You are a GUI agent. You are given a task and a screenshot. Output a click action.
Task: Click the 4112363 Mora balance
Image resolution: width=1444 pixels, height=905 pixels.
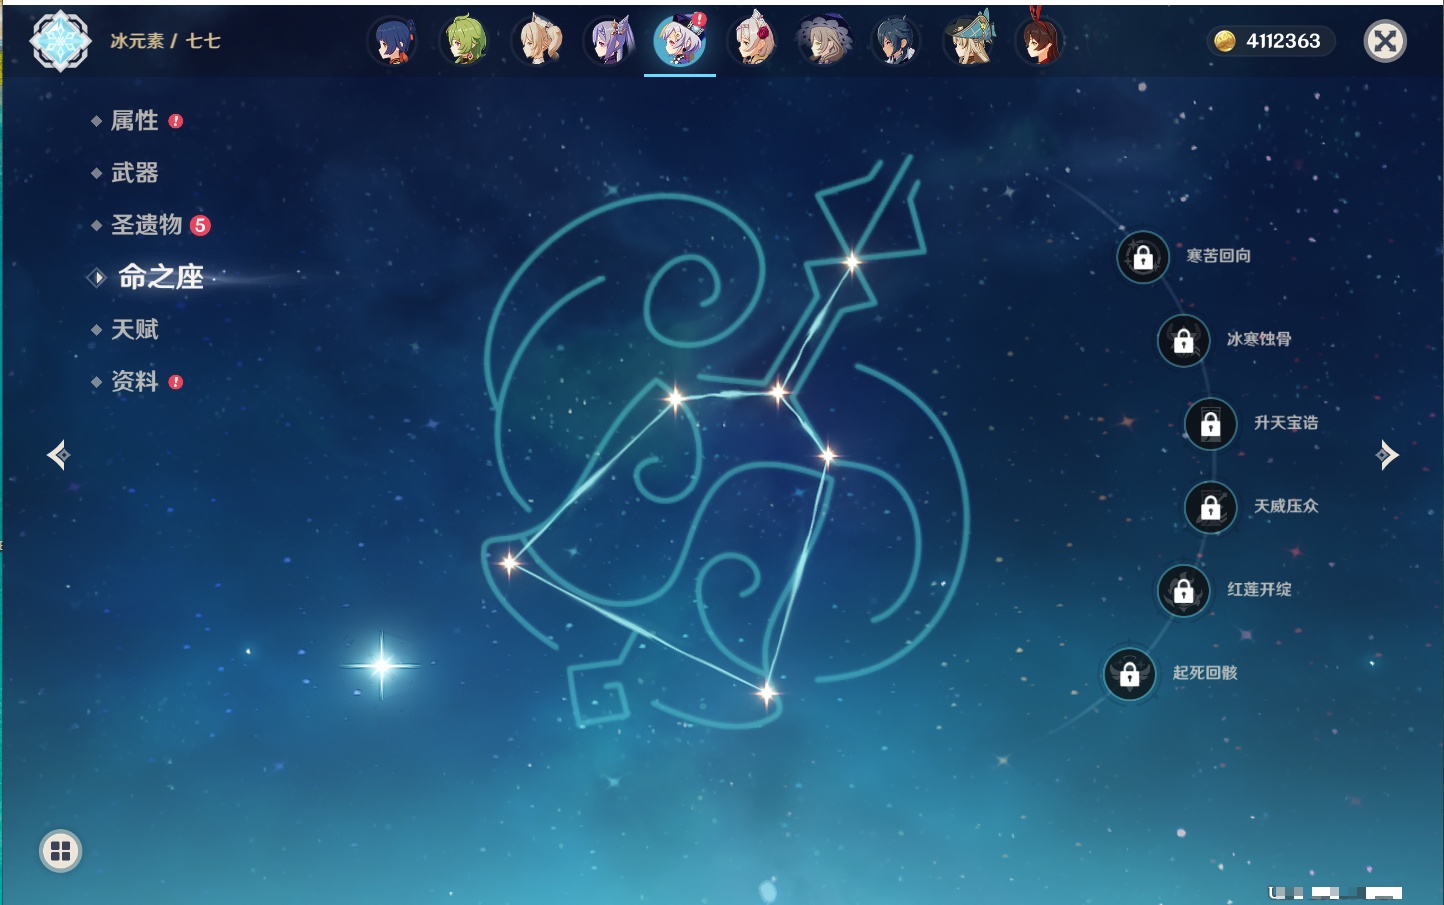point(1283,41)
